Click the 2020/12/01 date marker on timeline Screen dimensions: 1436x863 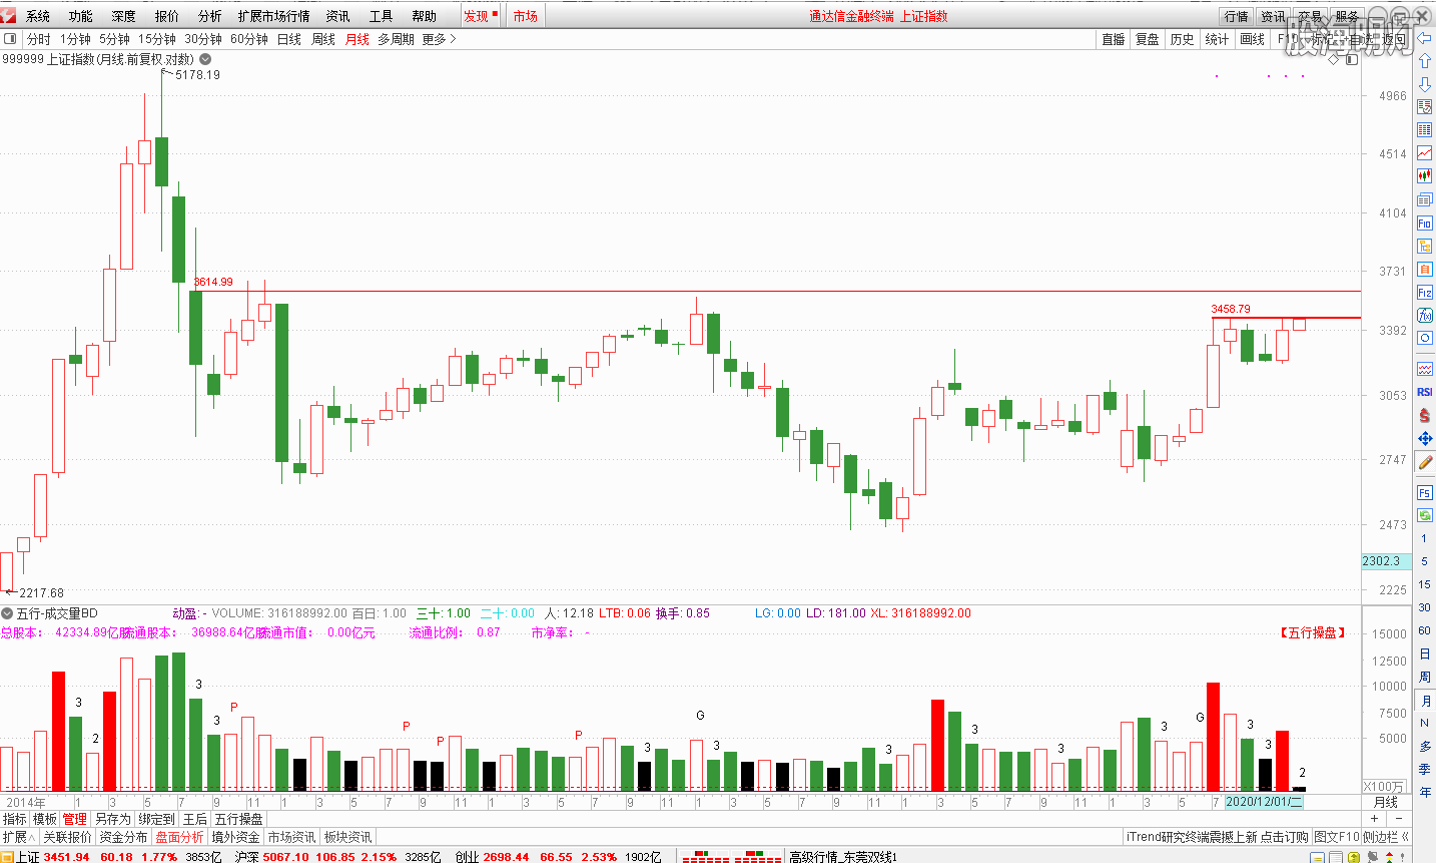pyautogui.click(x=1265, y=802)
